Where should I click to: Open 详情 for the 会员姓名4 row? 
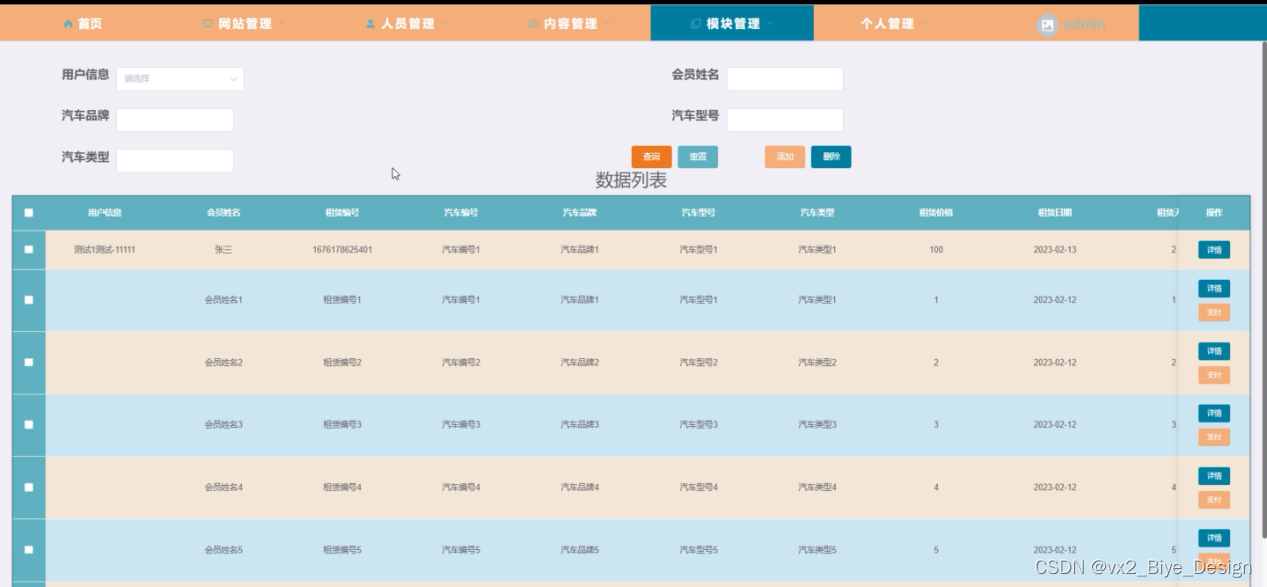1214,476
